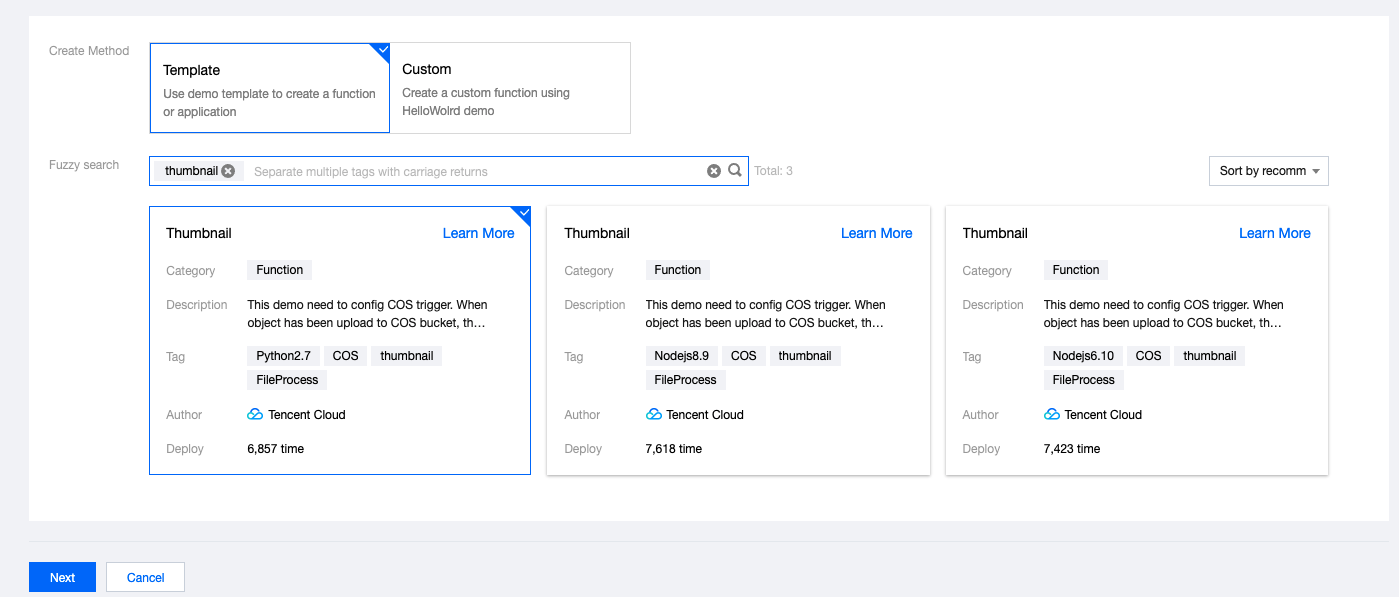Remove the thumbnail search tag
The image size is (1399, 597).
click(x=228, y=171)
